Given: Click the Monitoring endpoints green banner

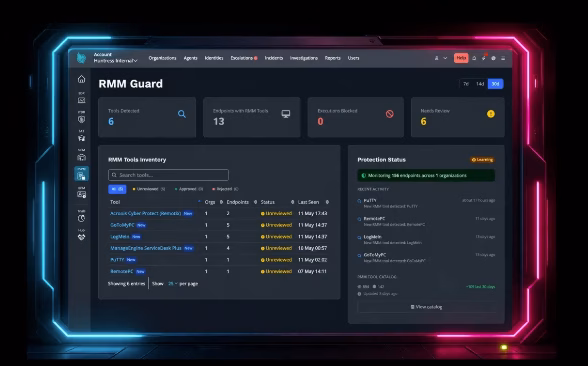Looking at the screenshot, I should coord(426,176).
